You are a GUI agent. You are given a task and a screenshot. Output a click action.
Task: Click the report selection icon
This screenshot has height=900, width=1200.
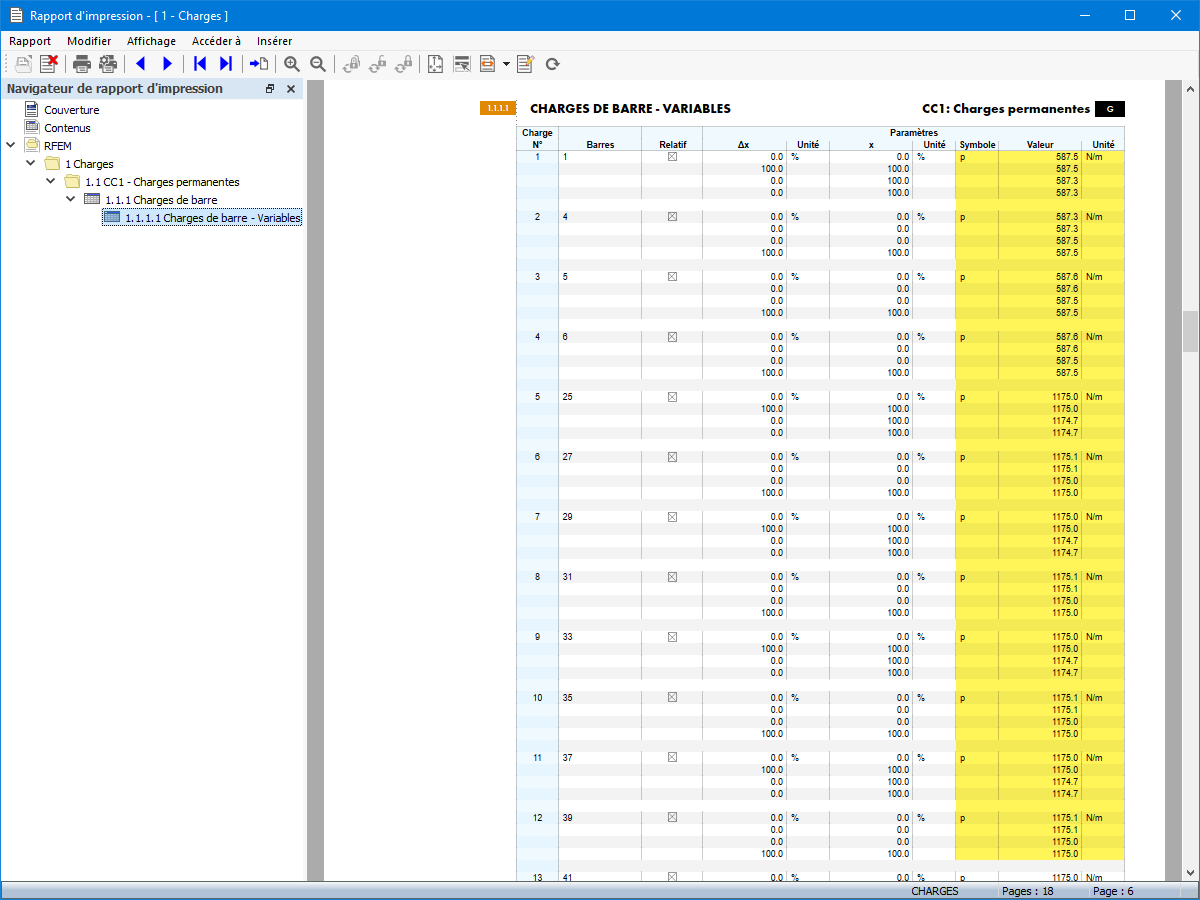click(x=462, y=64)
